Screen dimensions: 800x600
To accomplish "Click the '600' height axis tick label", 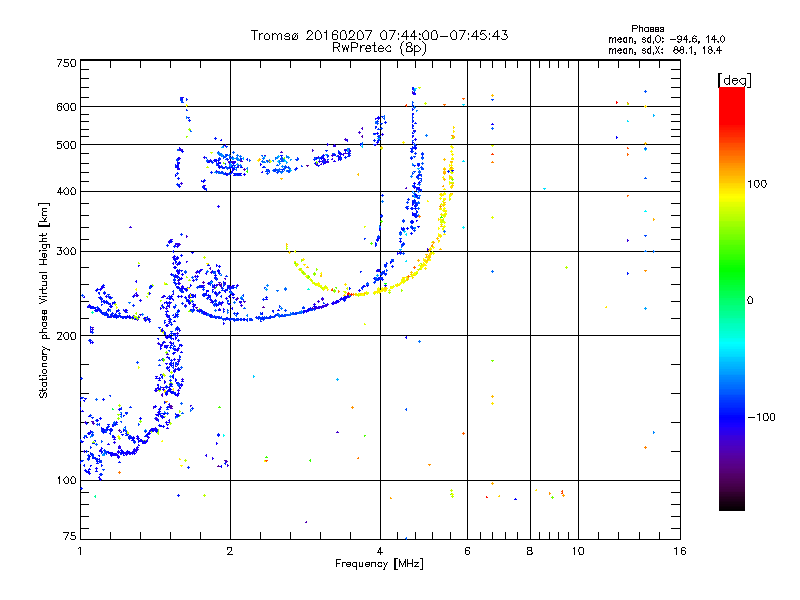I will click(66, 107).
